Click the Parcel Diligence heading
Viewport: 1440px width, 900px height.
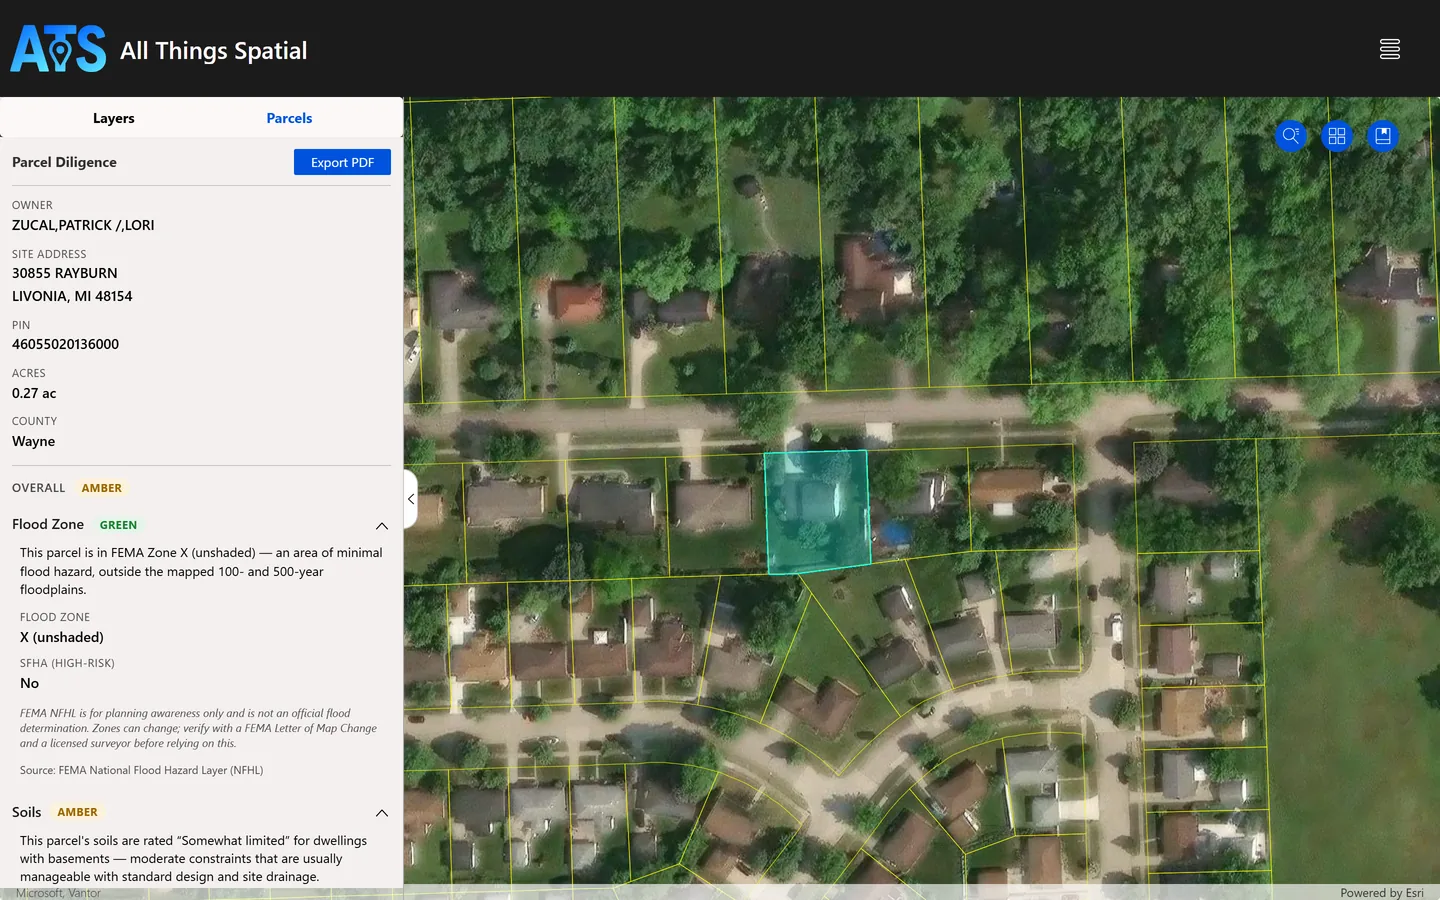[x=64, y=162]
